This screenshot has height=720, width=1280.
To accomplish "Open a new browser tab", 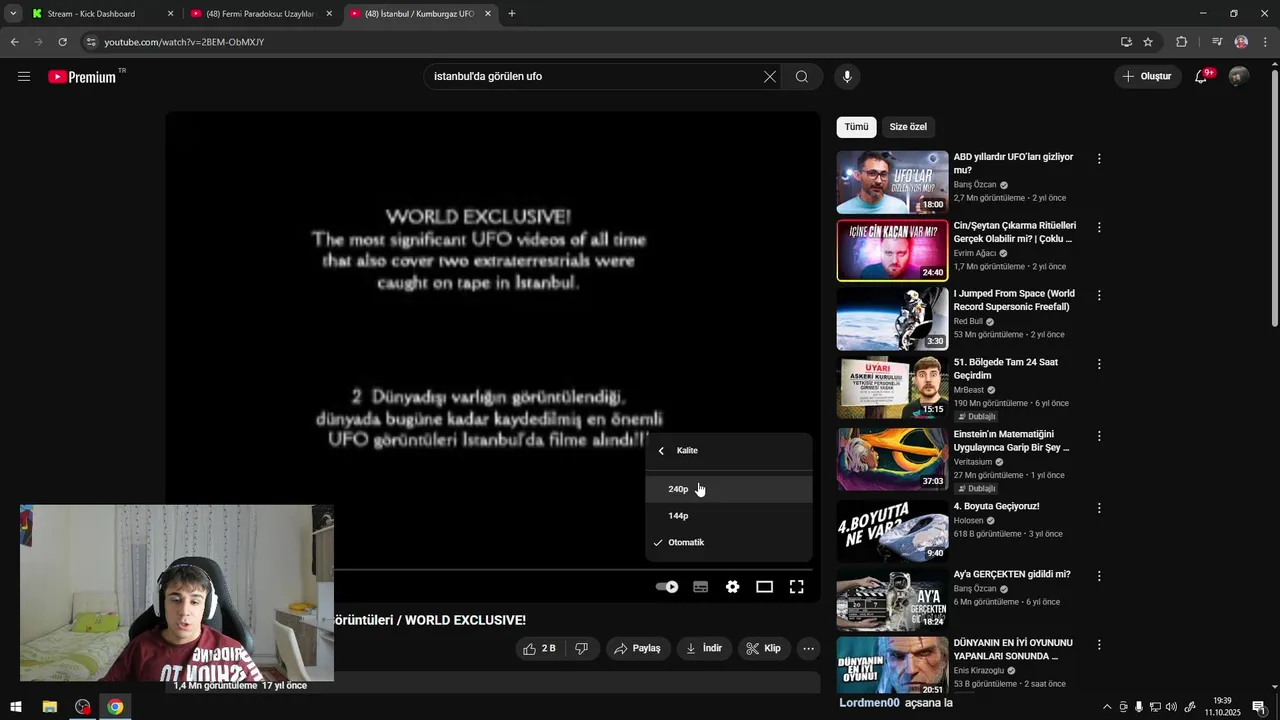I will tap(512, 14).
